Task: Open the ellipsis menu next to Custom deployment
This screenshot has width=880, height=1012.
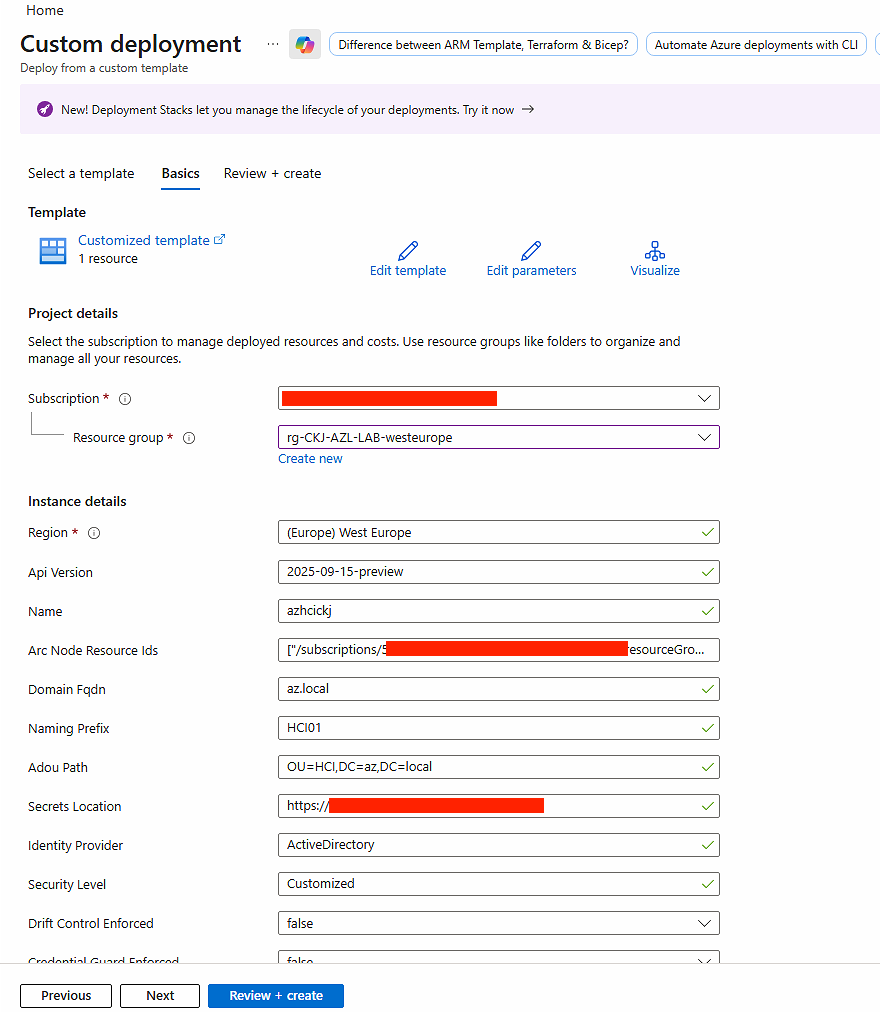Action: tap(273, 45)
